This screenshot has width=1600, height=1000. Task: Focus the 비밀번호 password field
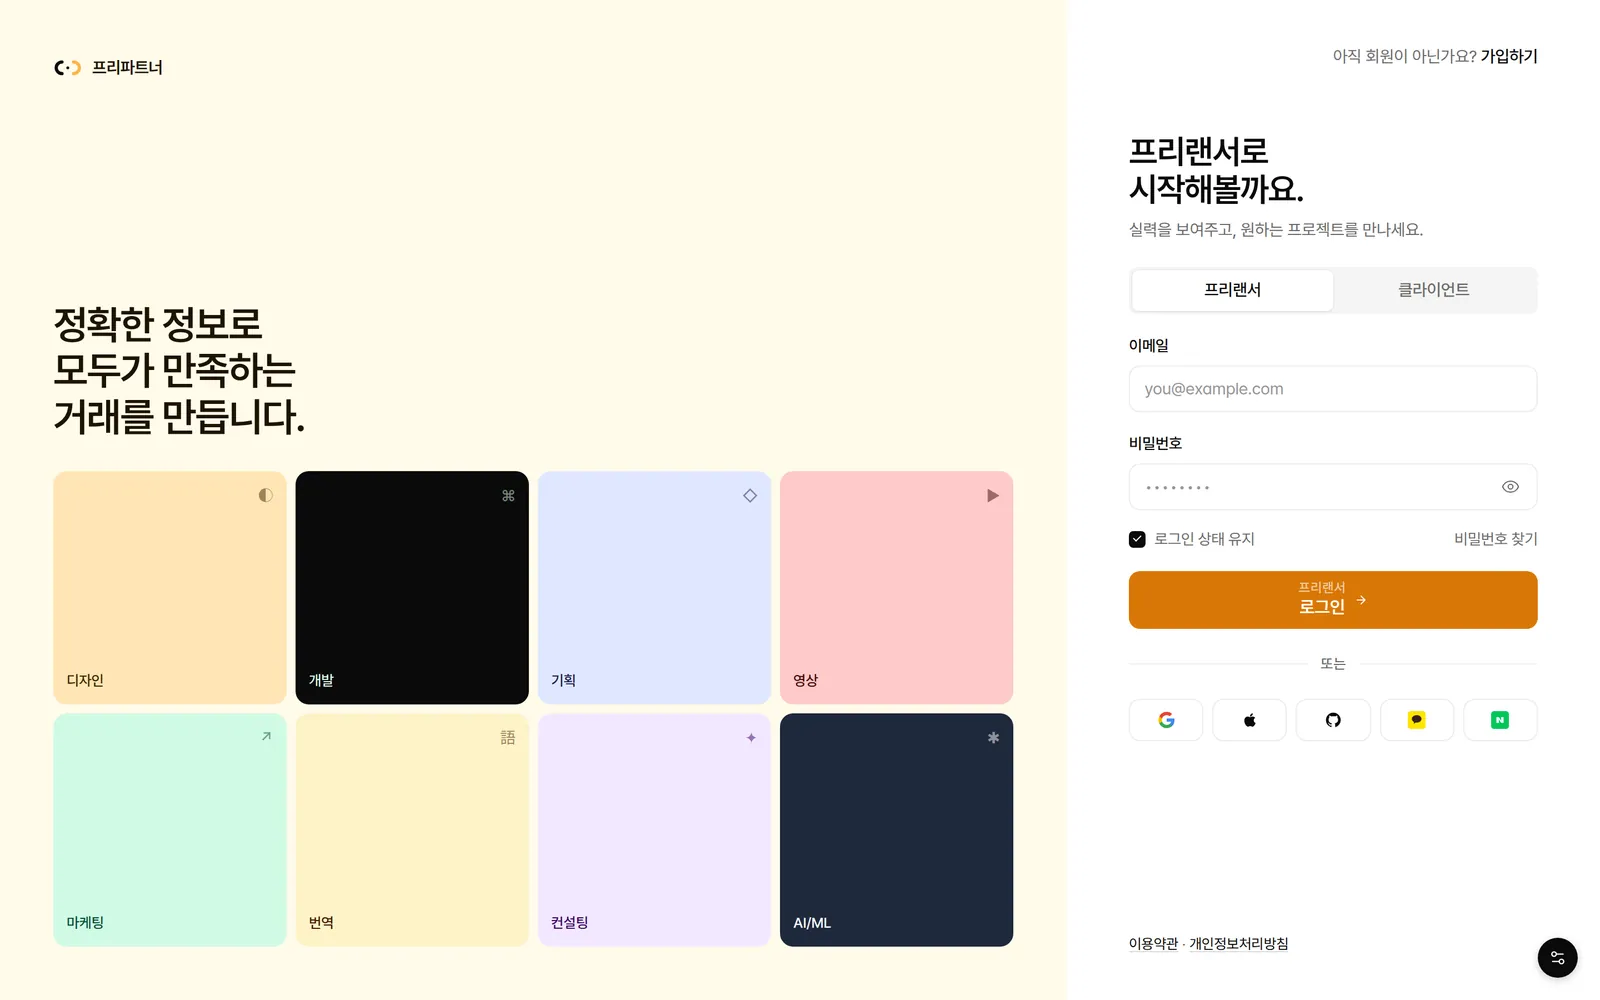[x=1333, y=487]
